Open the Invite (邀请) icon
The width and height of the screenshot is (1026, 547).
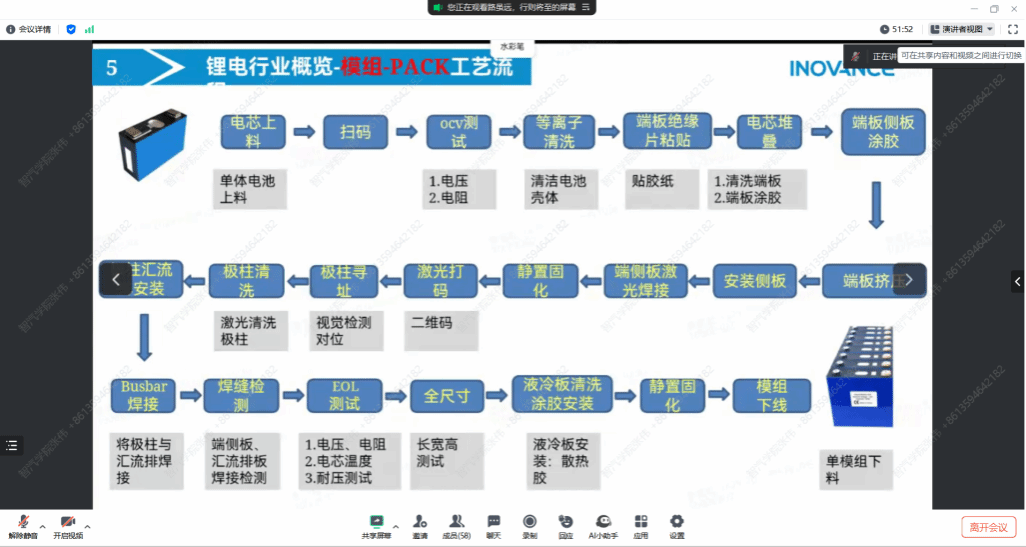click(420, 526)
